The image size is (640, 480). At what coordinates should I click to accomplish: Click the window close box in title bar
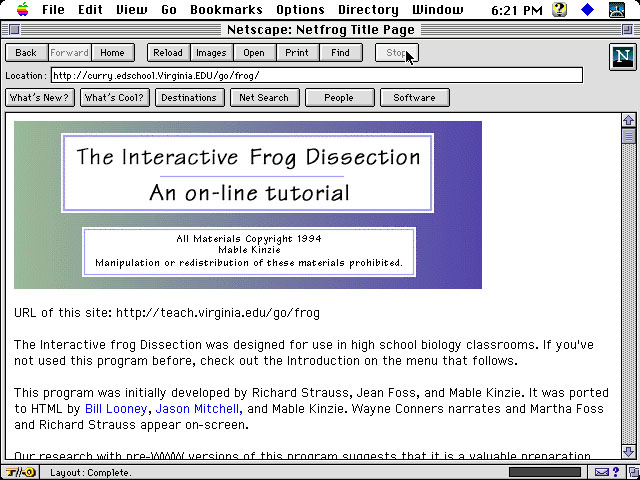coord(15,29)
